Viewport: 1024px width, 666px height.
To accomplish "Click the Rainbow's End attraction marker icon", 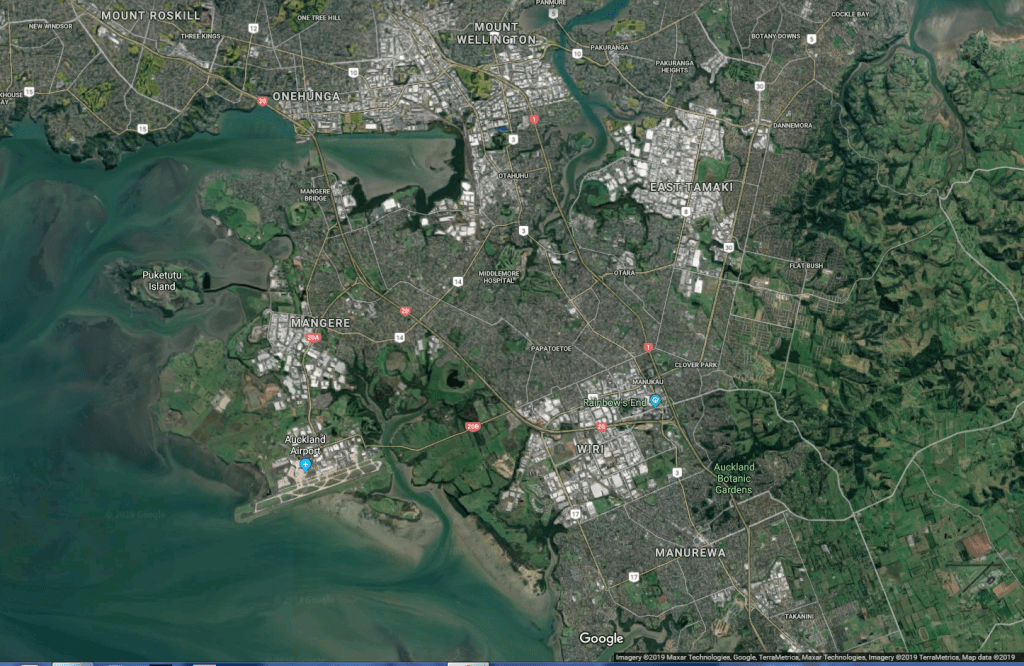I will click(655, 401).
